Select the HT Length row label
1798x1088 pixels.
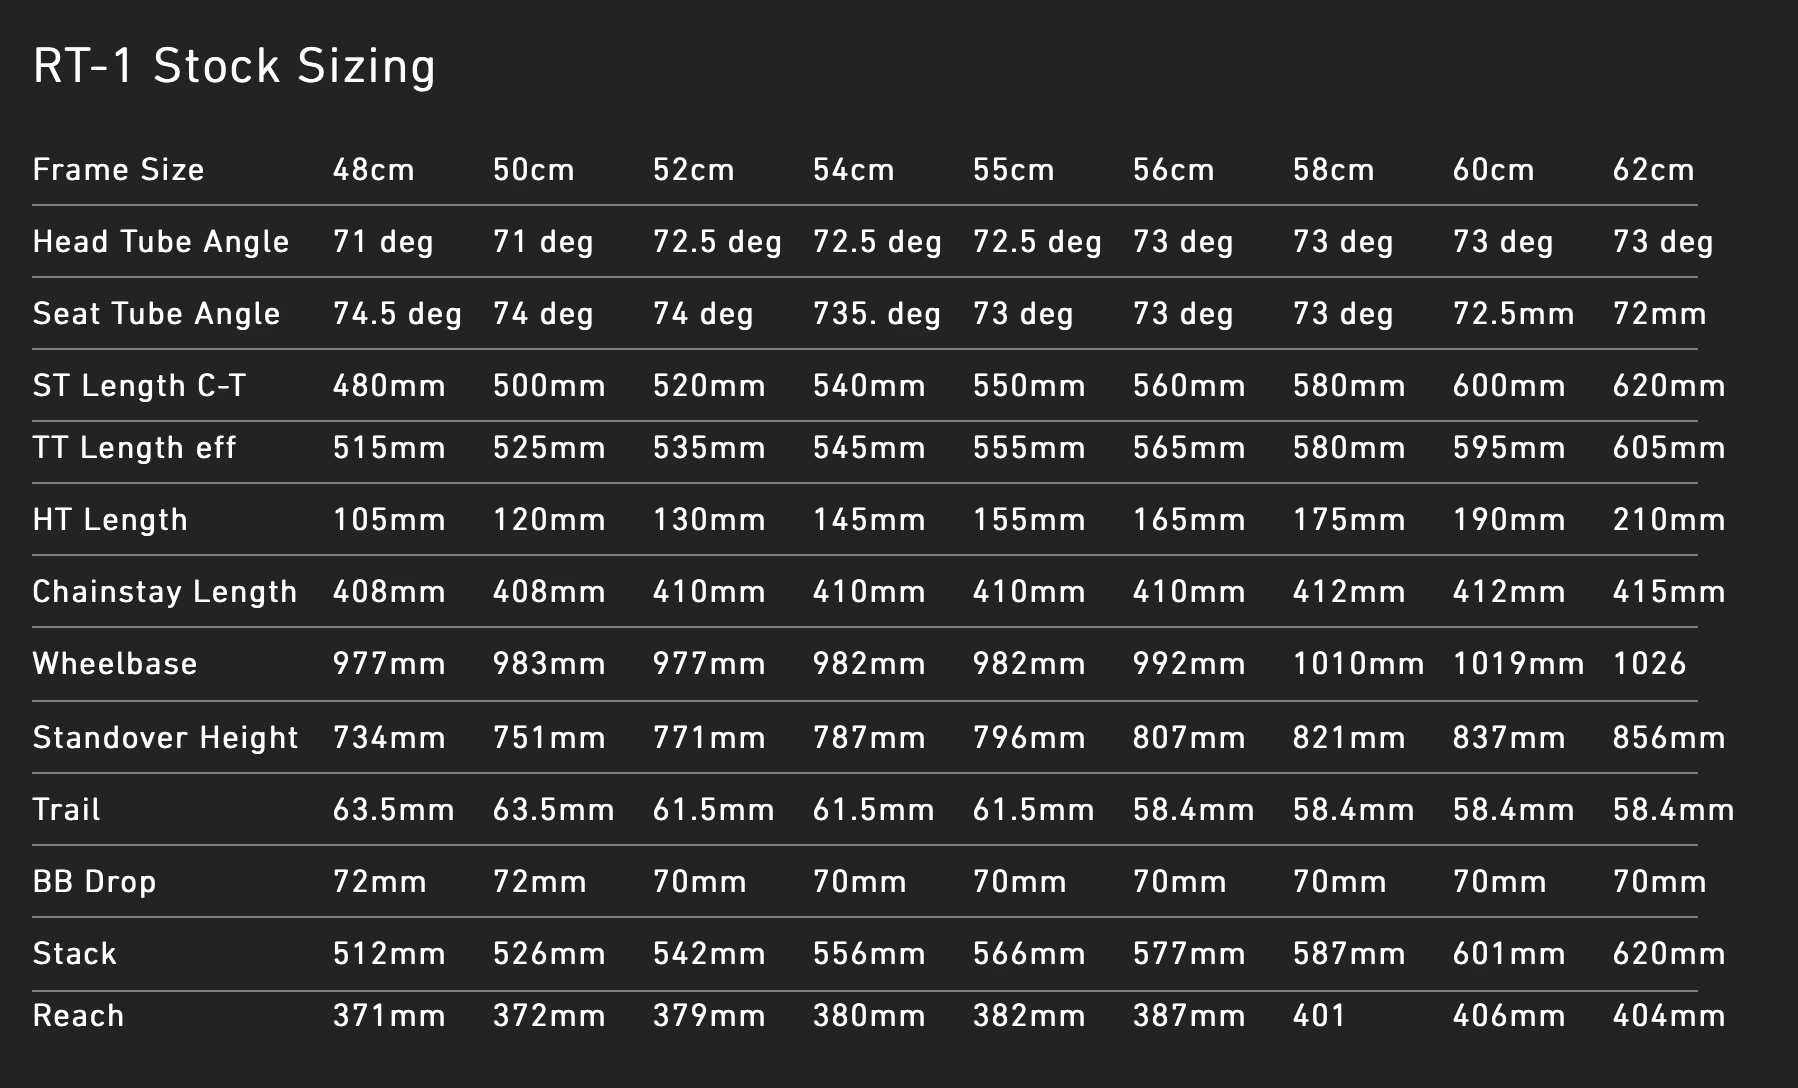pyautogui.click(x=110, y=520)
